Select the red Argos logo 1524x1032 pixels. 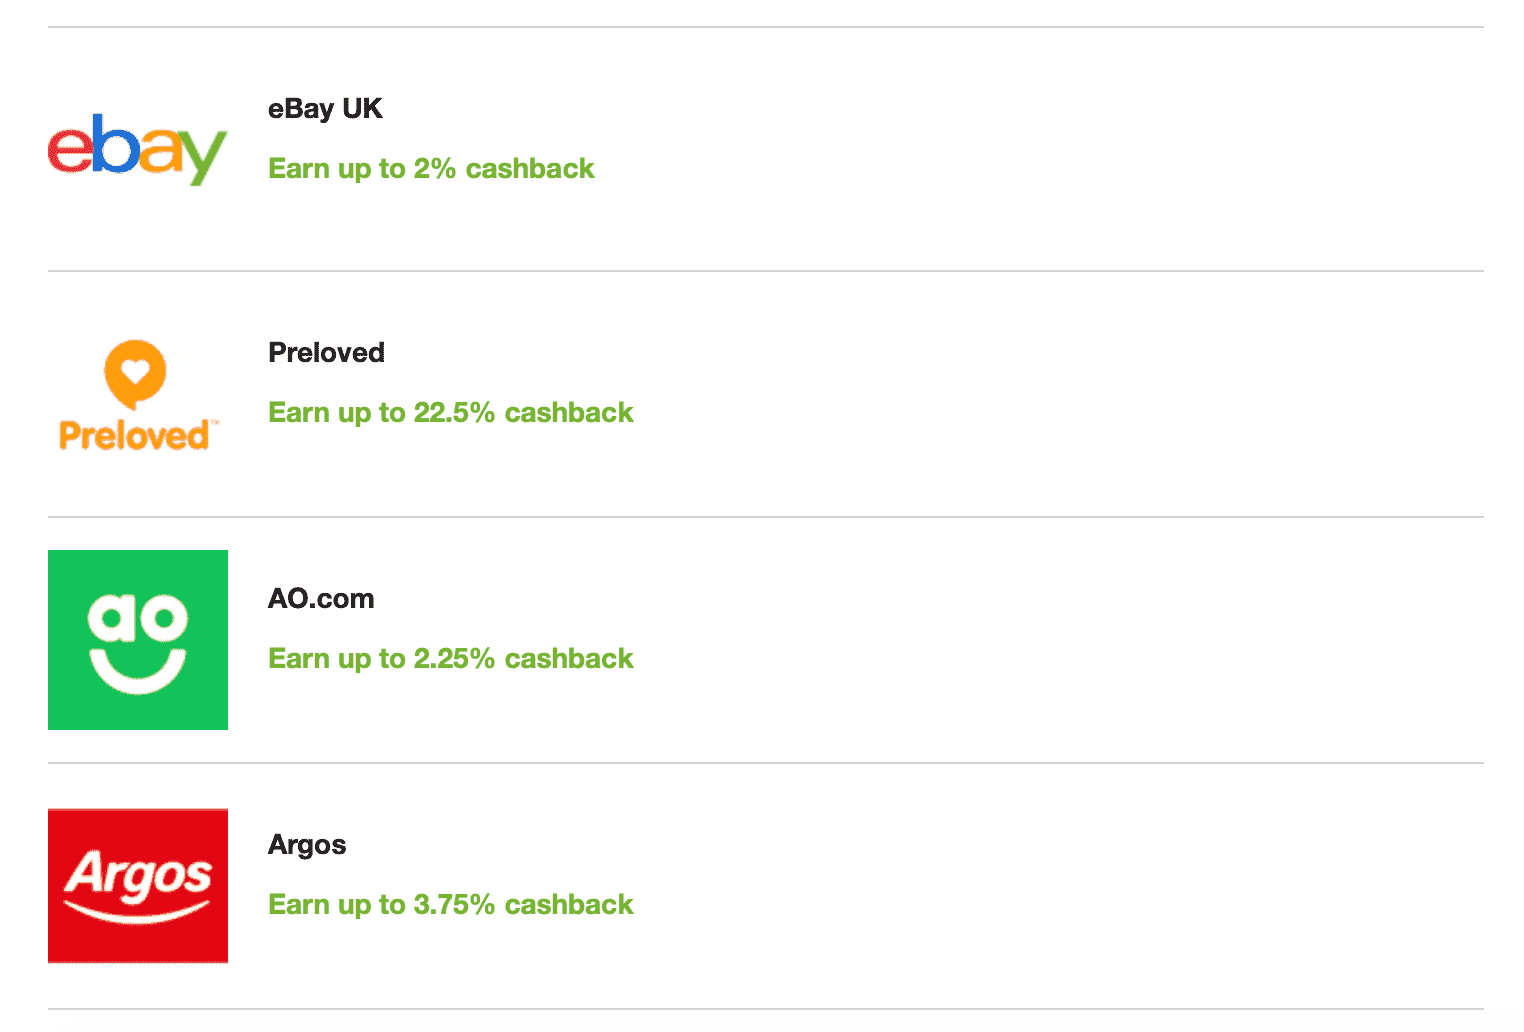tap(138, 886)
